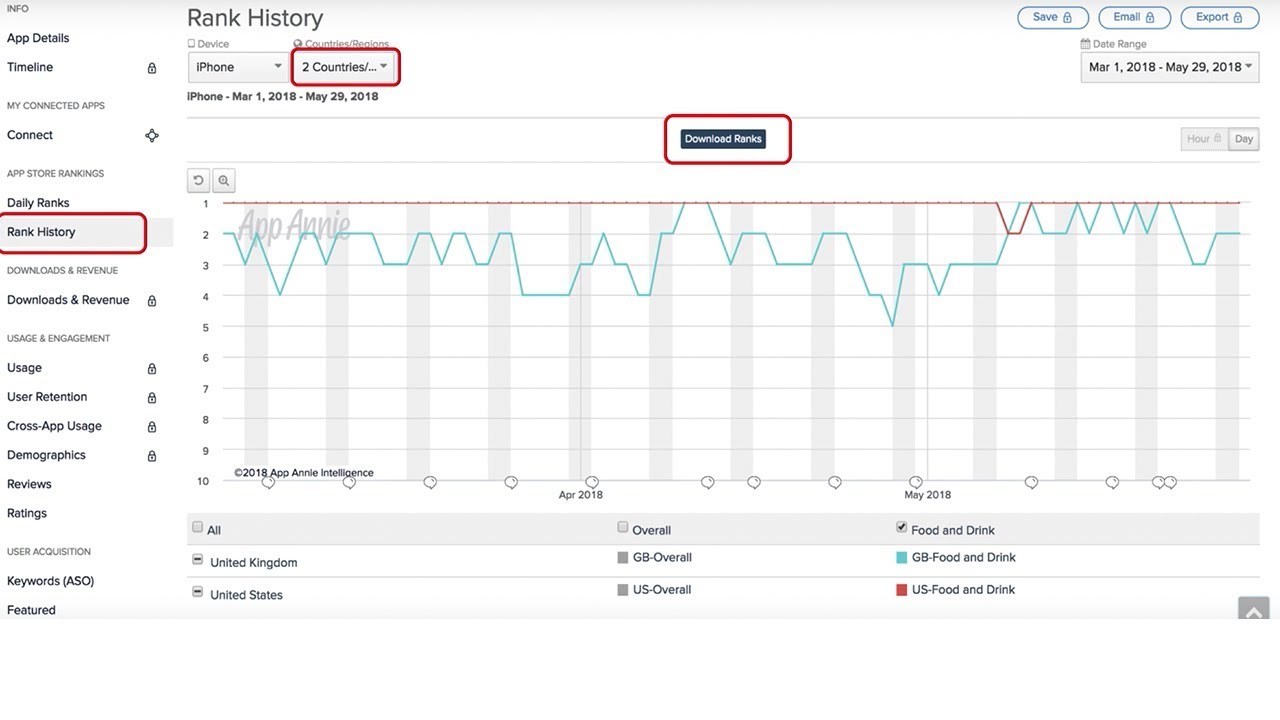The height and width of the screenshot is (720, 1280).
Task: Click US-Food and Drink red swatch
Action: pos(902,590)
